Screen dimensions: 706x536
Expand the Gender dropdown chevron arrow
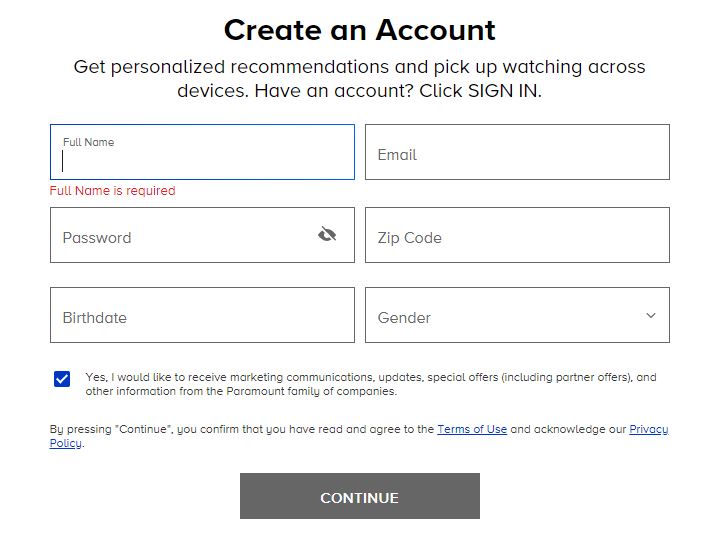[651, 316]
